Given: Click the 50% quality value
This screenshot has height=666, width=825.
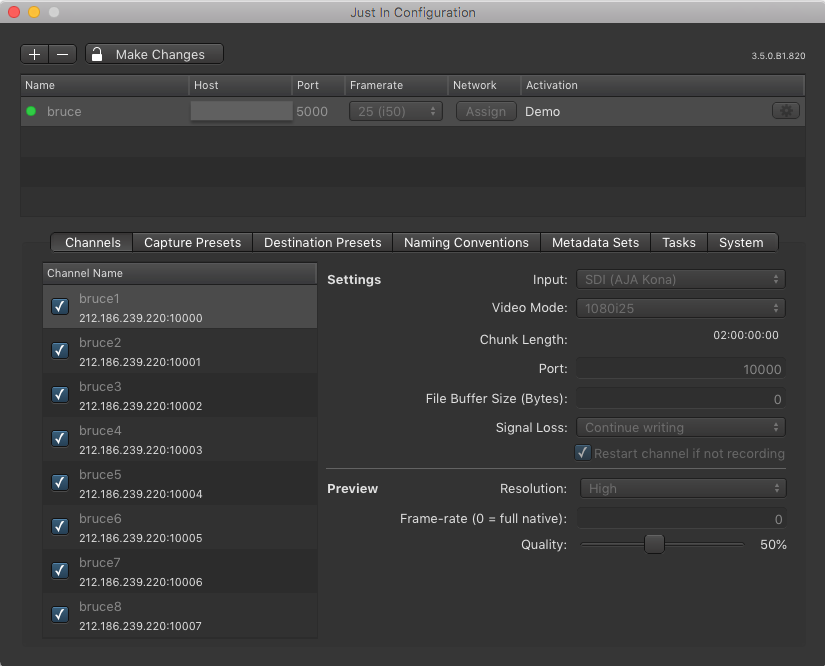Looking at the screenshot, I should tap(773, 544).
